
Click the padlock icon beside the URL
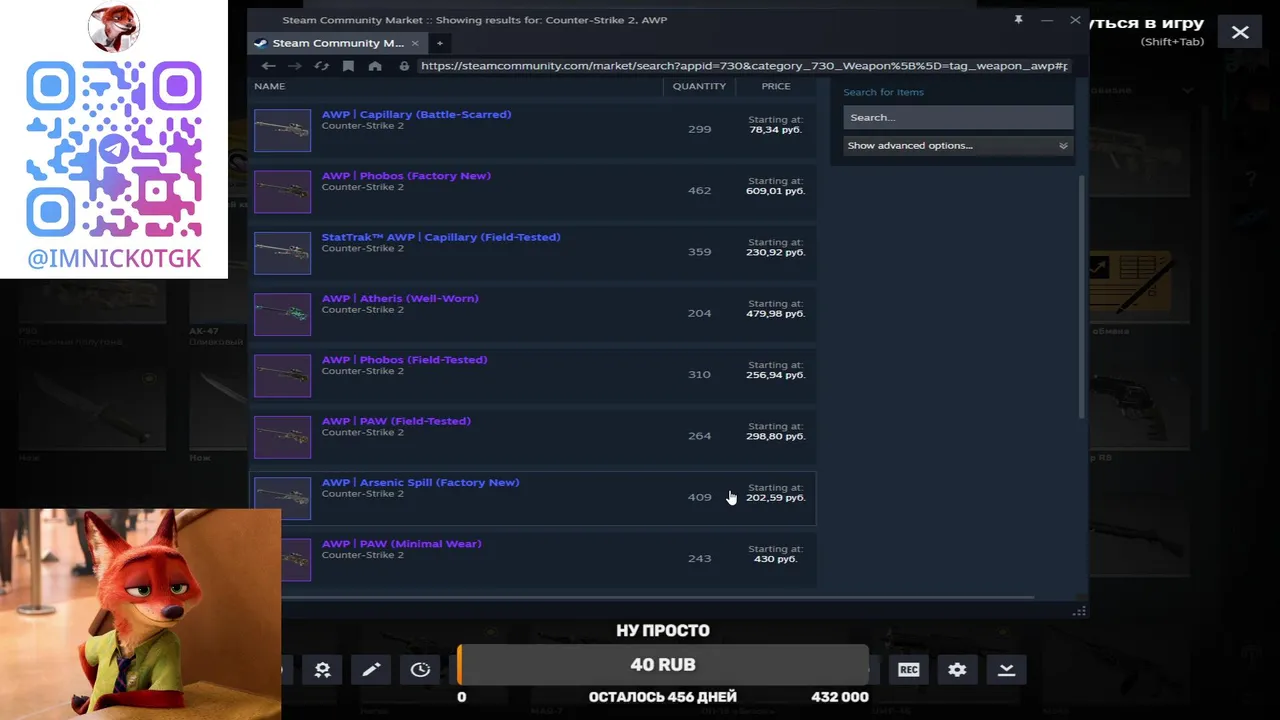coord(404,66)
